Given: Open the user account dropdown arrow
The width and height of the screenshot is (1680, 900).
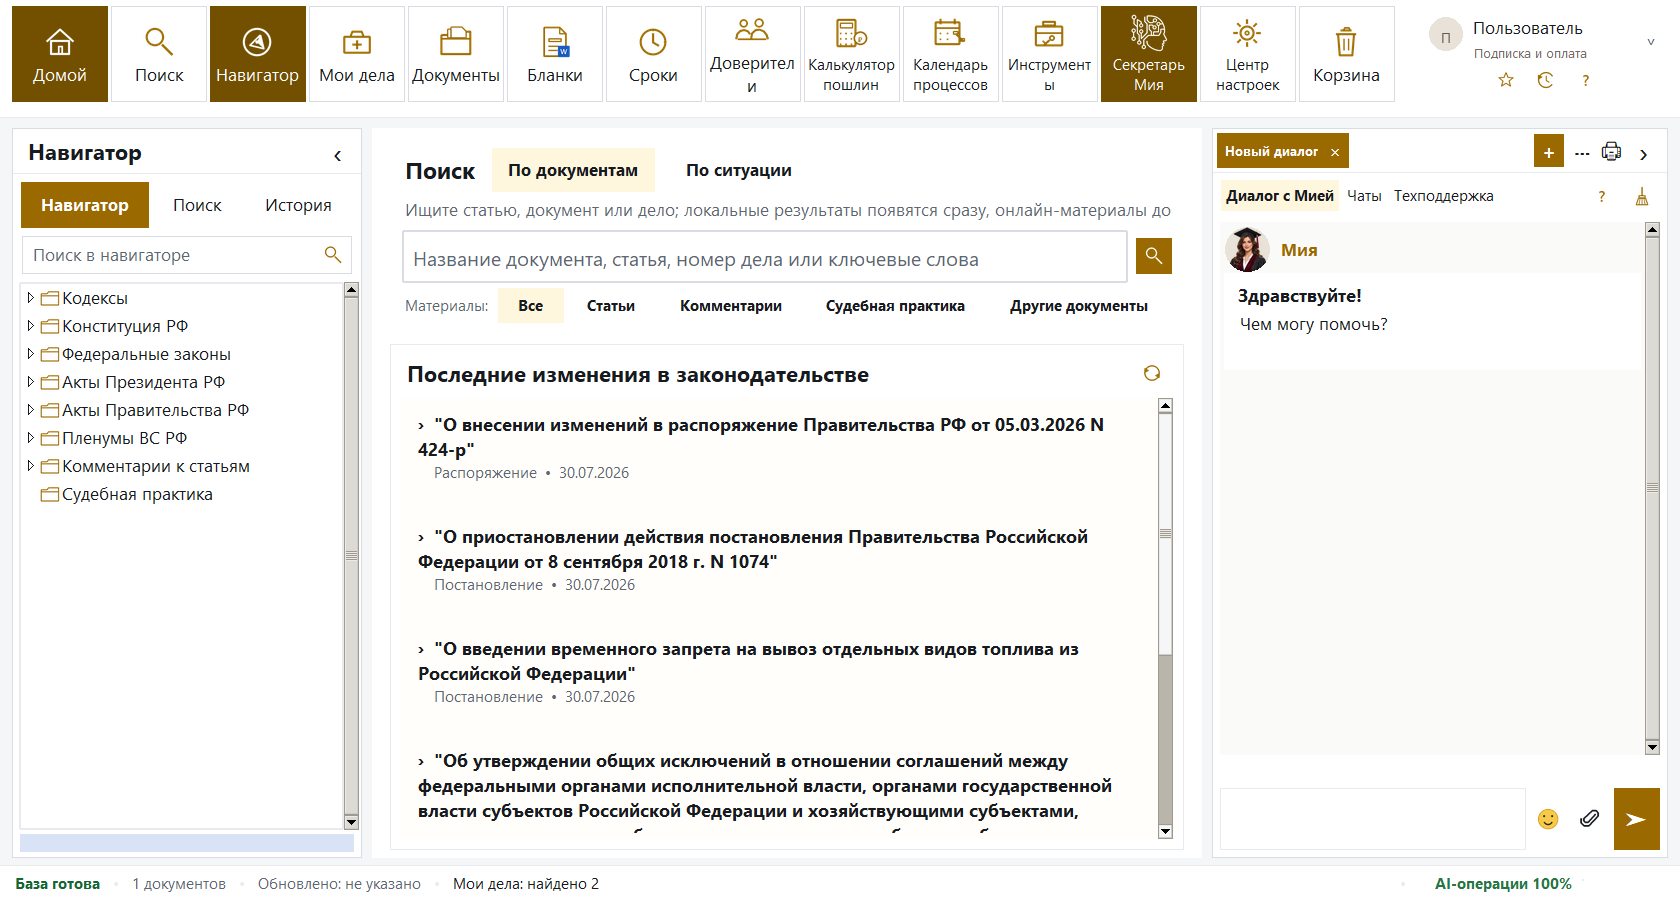Looking at the screenshot, I should [1651, 42].
